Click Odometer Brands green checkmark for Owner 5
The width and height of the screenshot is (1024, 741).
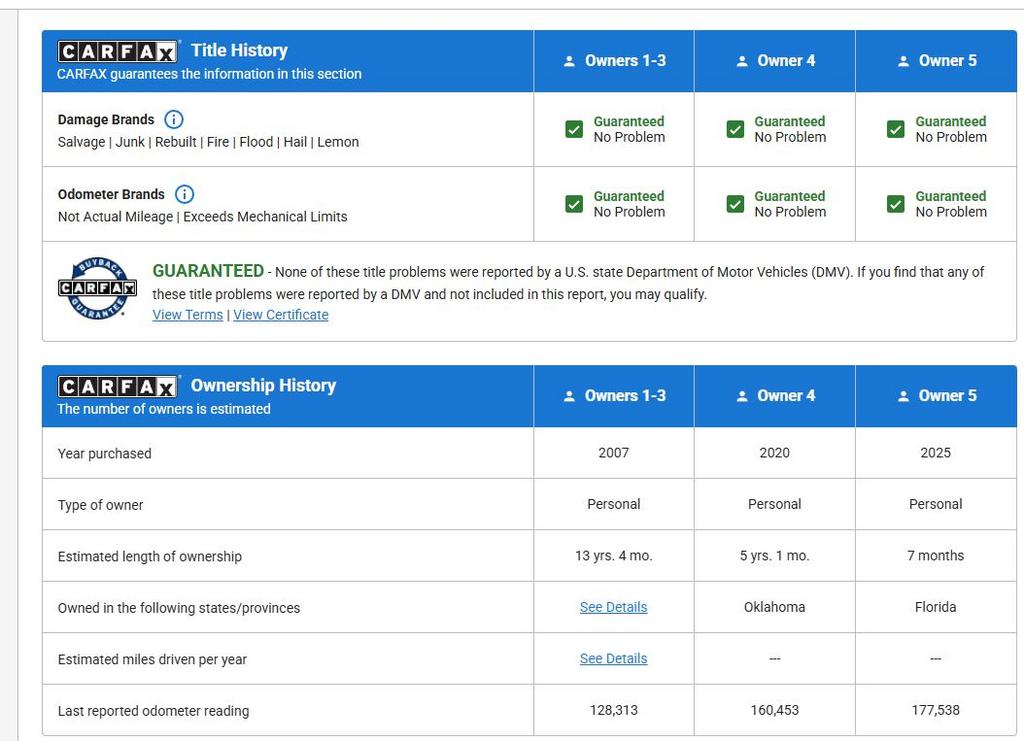point(896,204)
